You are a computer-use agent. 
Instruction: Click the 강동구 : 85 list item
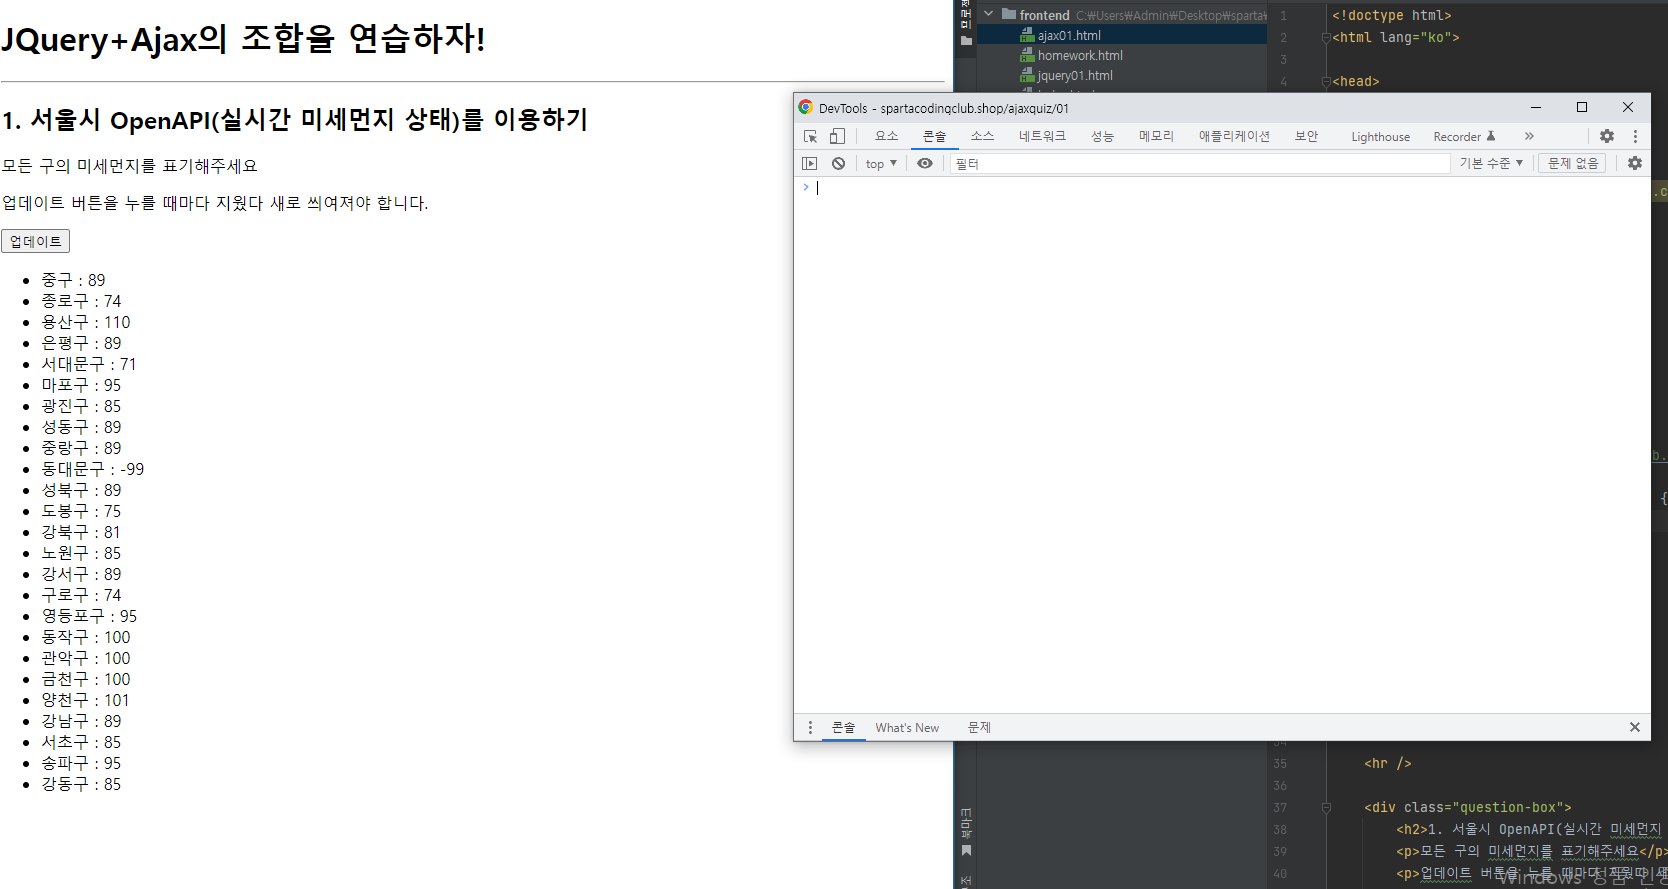tap(81, 784)
